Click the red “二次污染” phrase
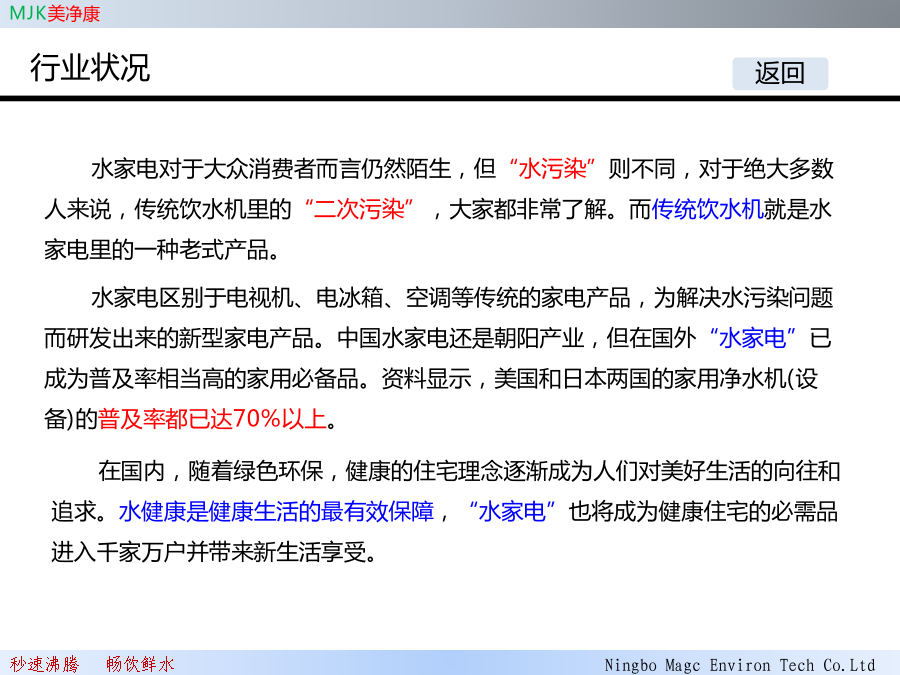 pyautogui.click(x=359, y=209)
